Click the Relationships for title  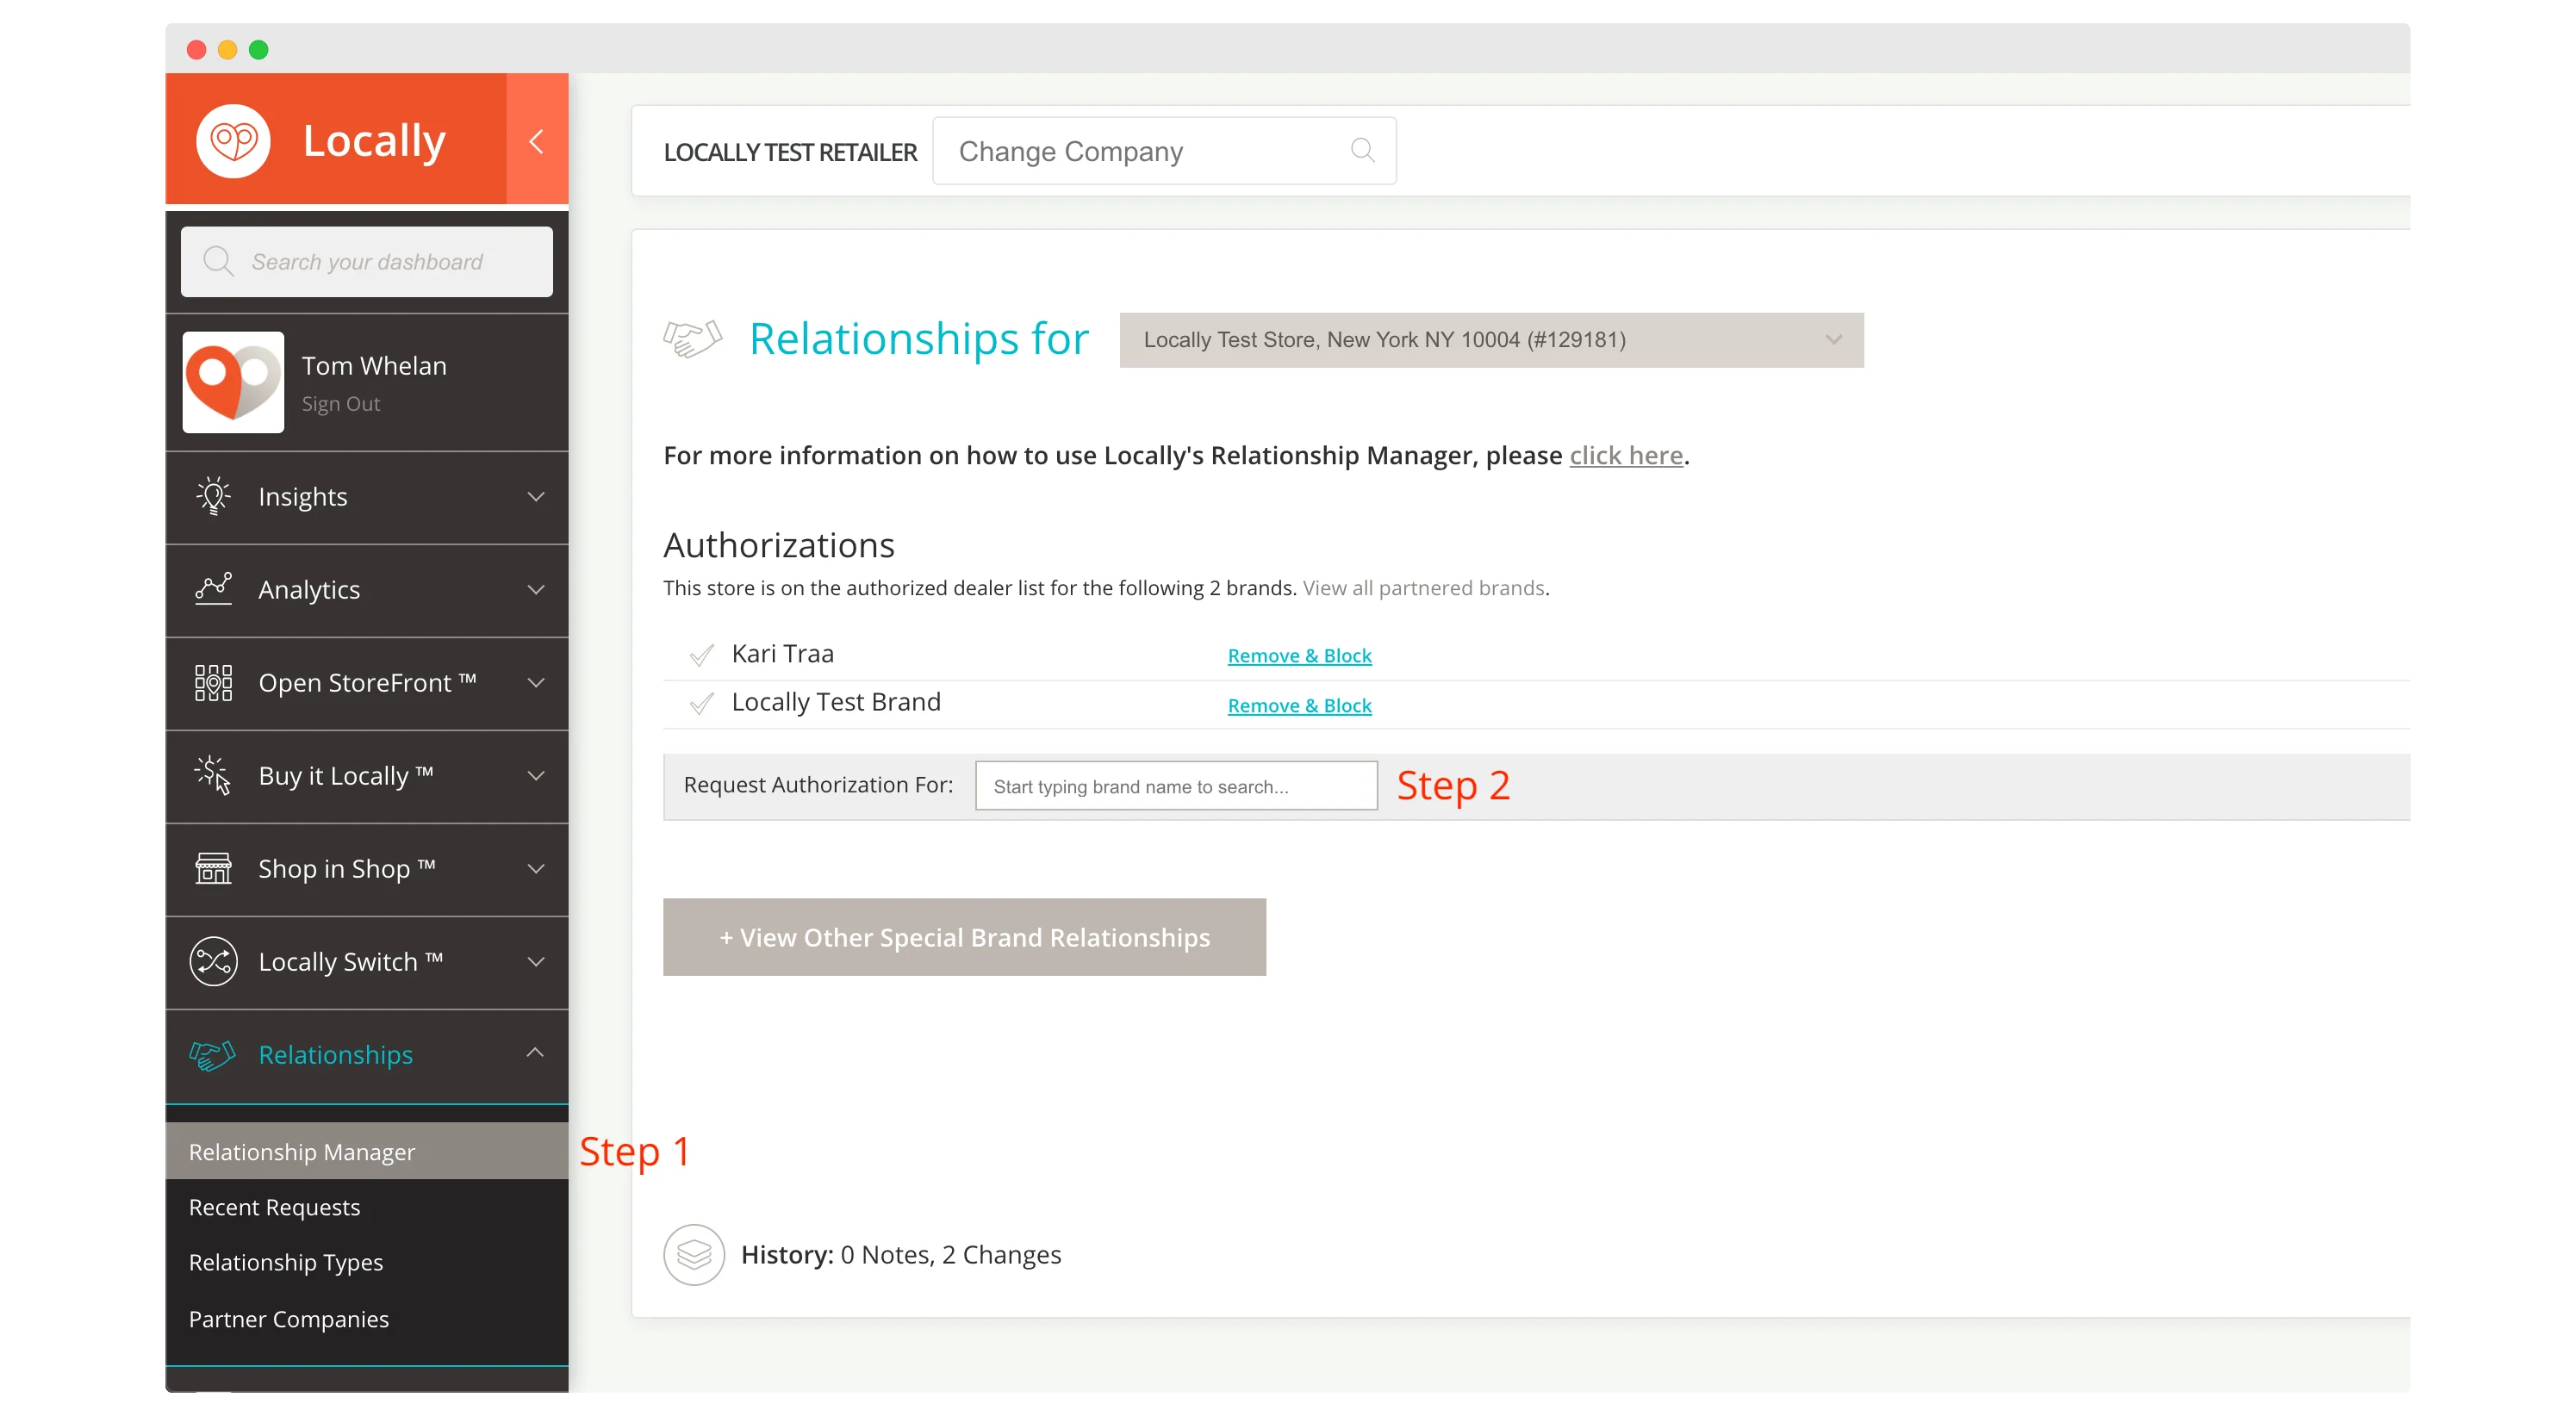coord(919,338)
